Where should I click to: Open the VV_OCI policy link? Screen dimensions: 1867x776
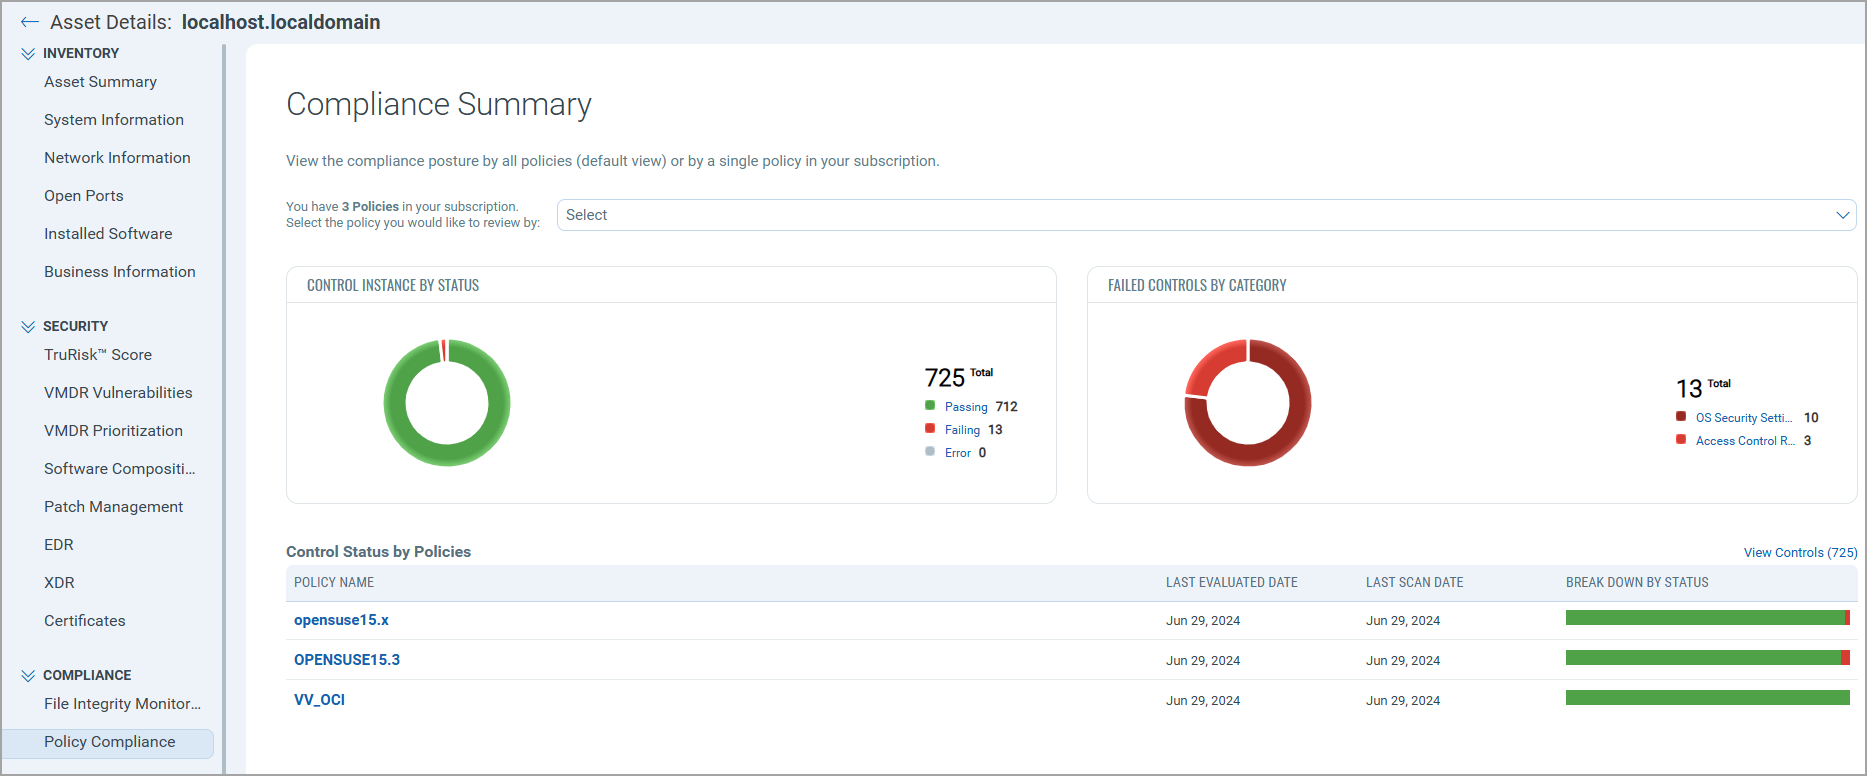coord(319,700)
